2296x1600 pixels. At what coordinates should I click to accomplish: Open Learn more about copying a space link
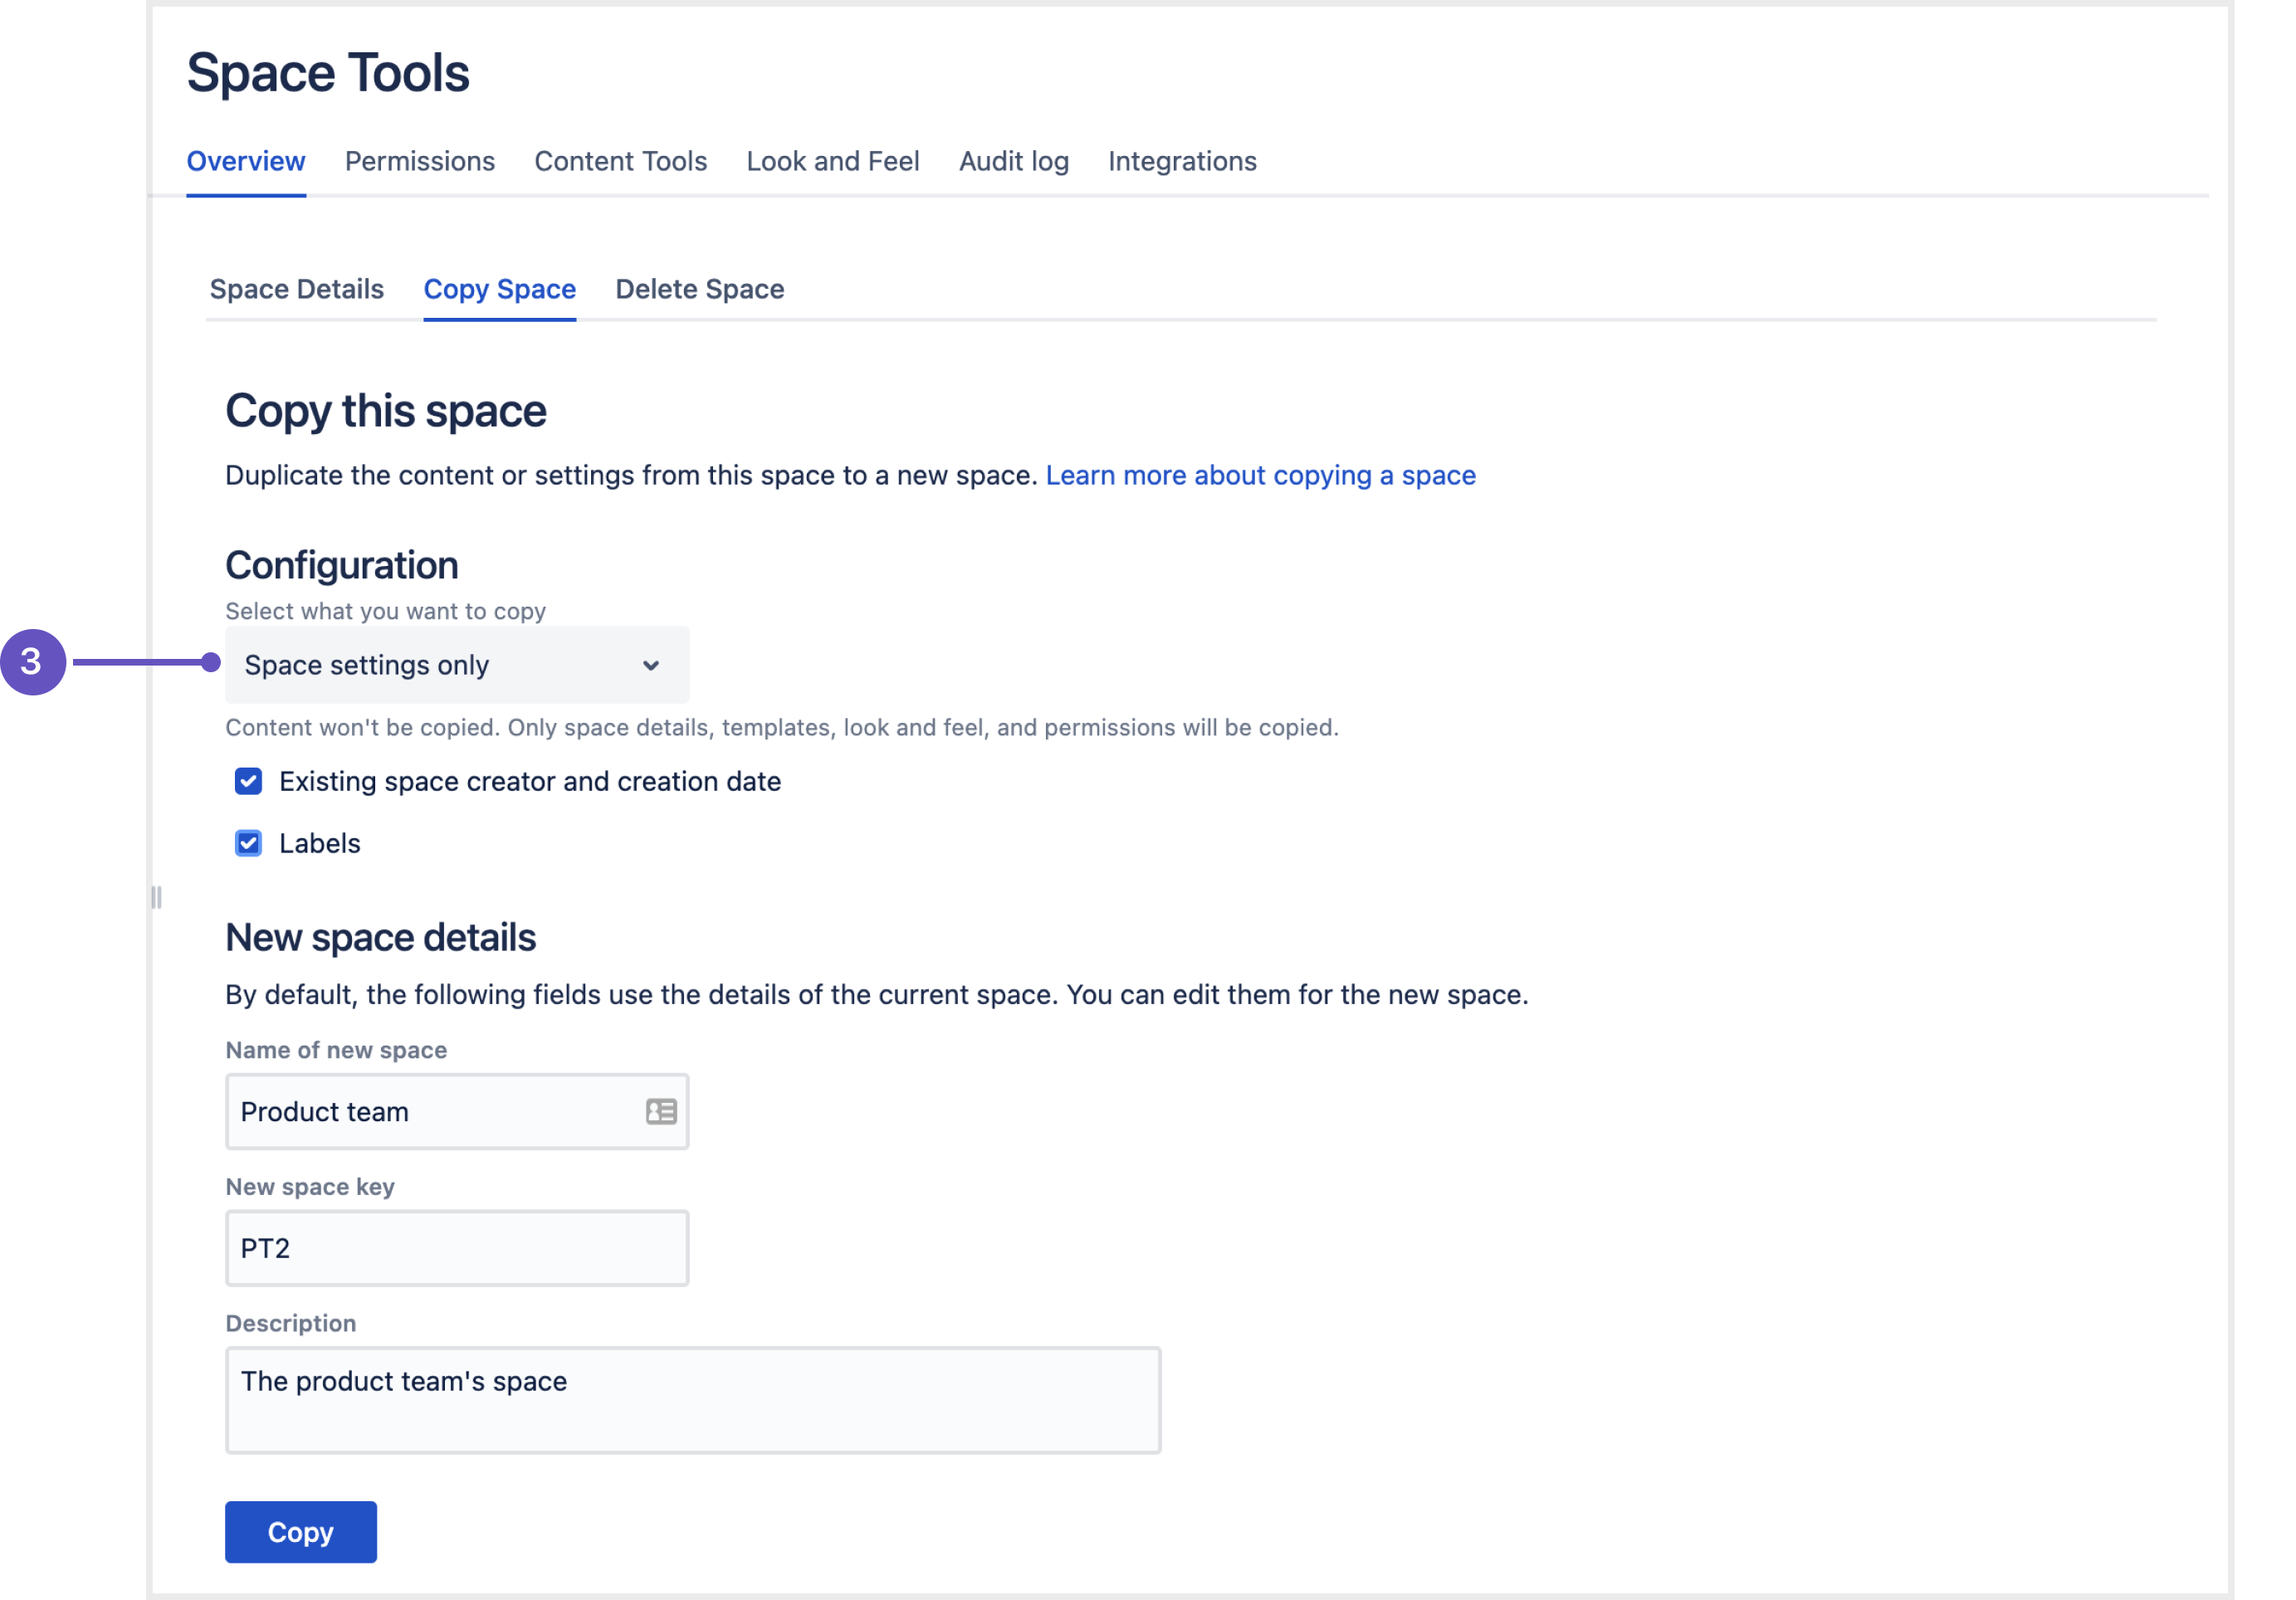click(x=1260, y=475)
